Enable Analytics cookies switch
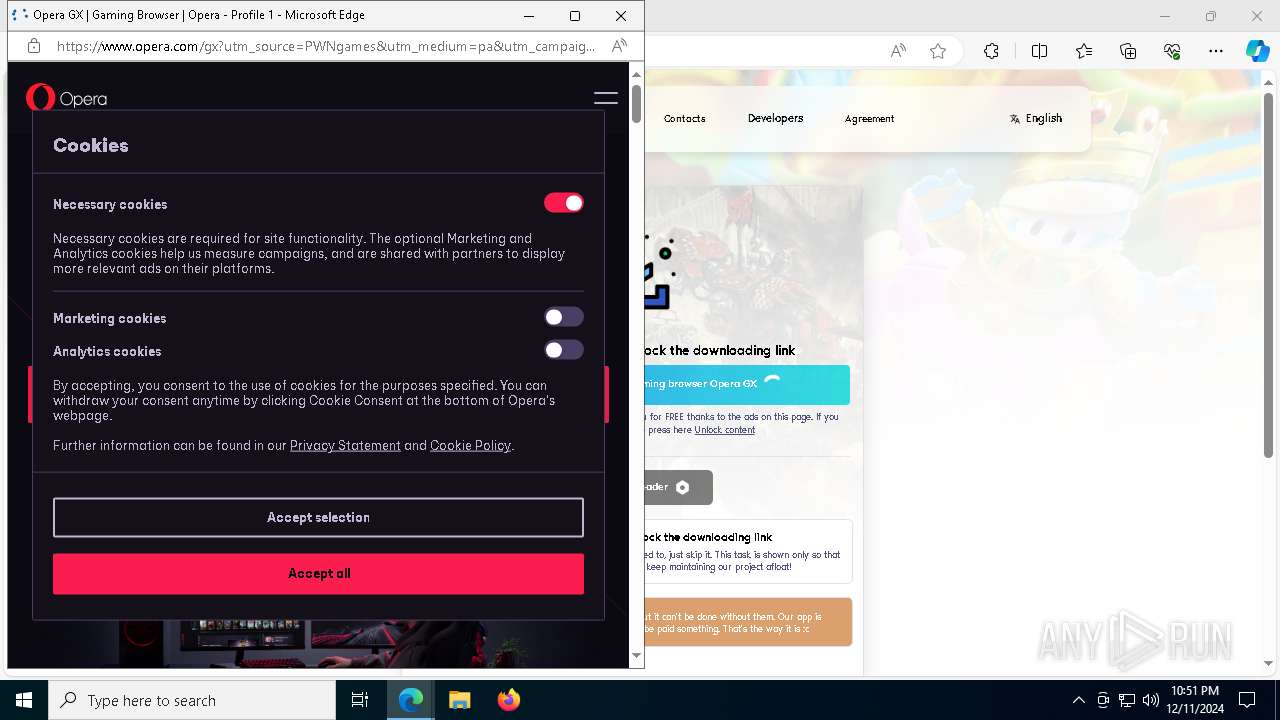This screenshot has height=720, width=1280. pos(564,350)
